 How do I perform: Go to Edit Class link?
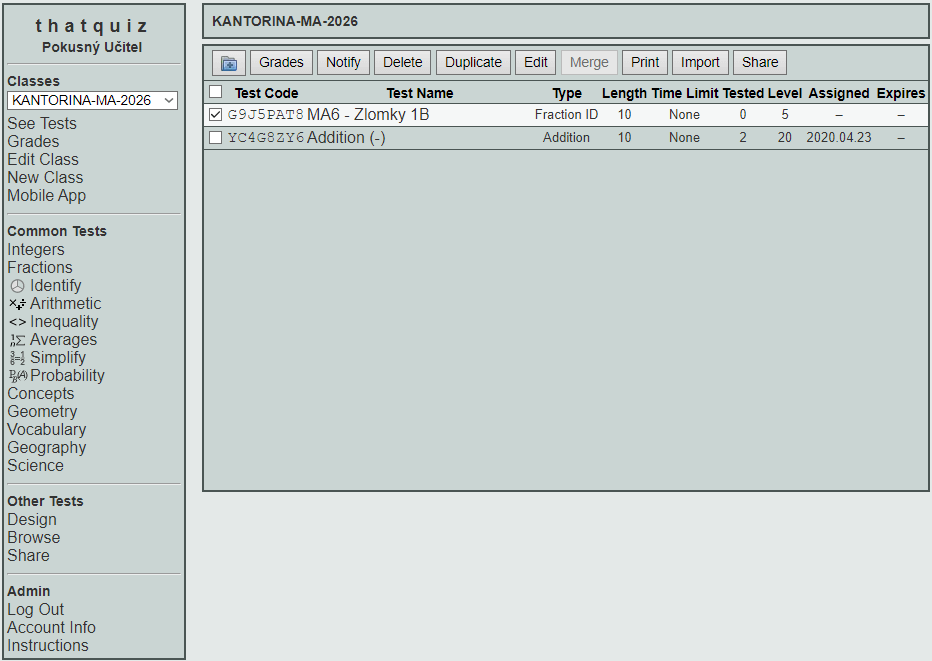click(43, 160)
